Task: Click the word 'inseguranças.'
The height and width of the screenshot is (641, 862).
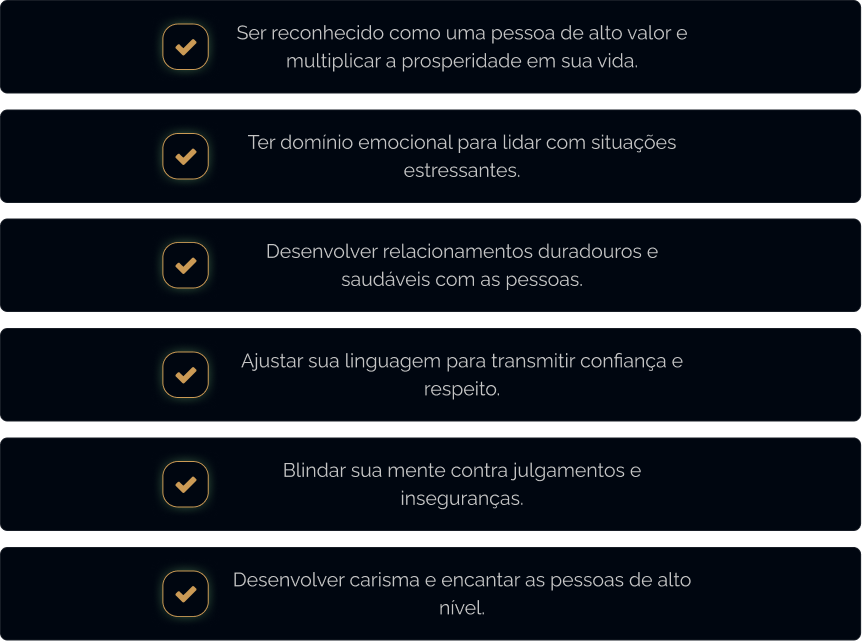Action: click(x=461, y=498)
